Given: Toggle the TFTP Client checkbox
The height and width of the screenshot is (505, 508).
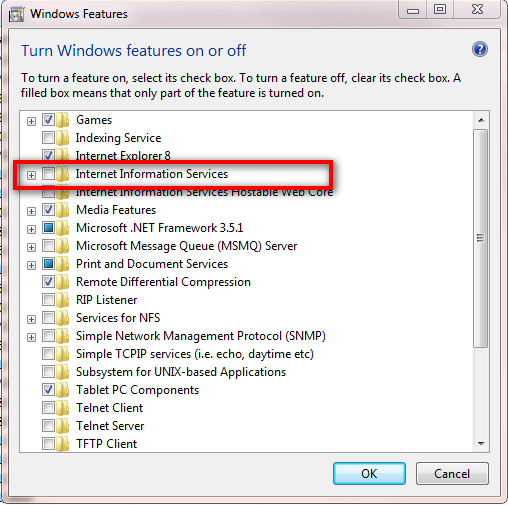Looking at the screenshot, I should (x=48, y=444).
